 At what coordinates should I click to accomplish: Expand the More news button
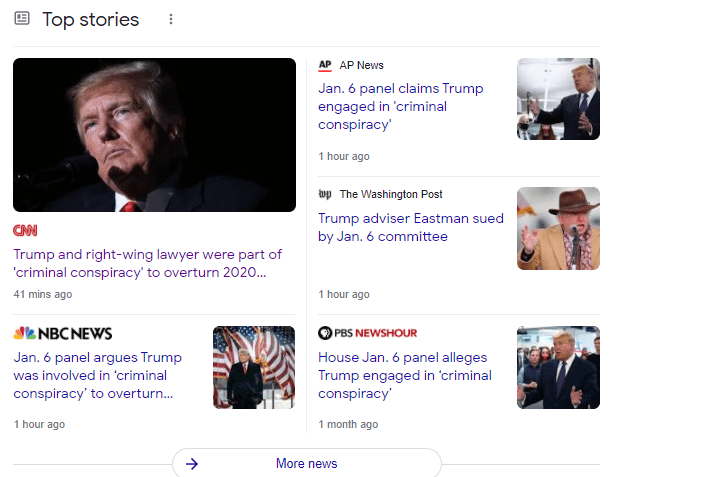306,463
